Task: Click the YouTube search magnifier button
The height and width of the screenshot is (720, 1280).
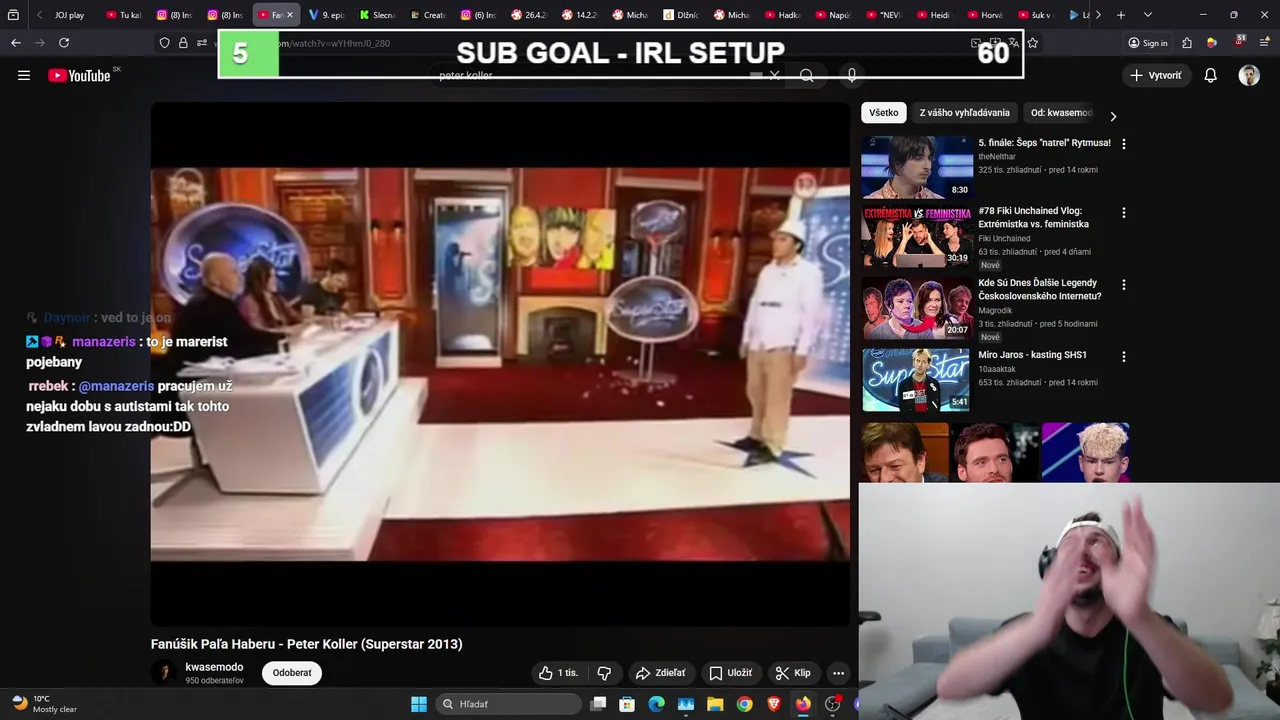Action: point(807,75)
